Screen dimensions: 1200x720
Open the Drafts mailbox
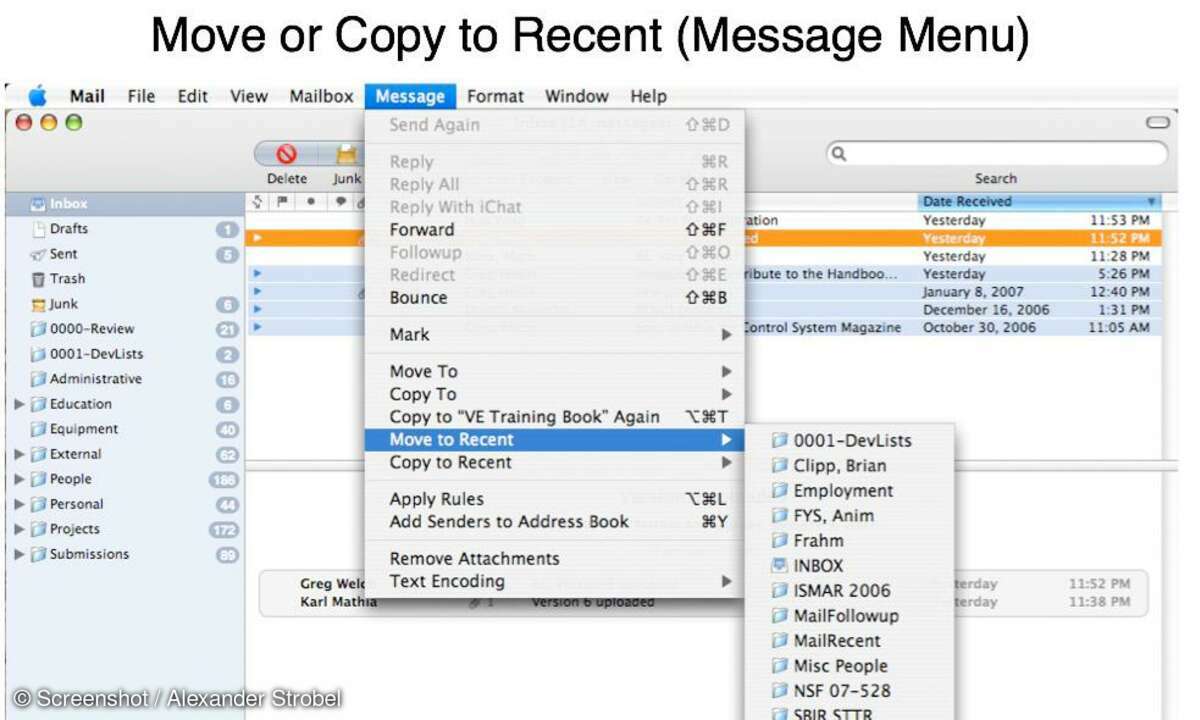coord(68,229)
